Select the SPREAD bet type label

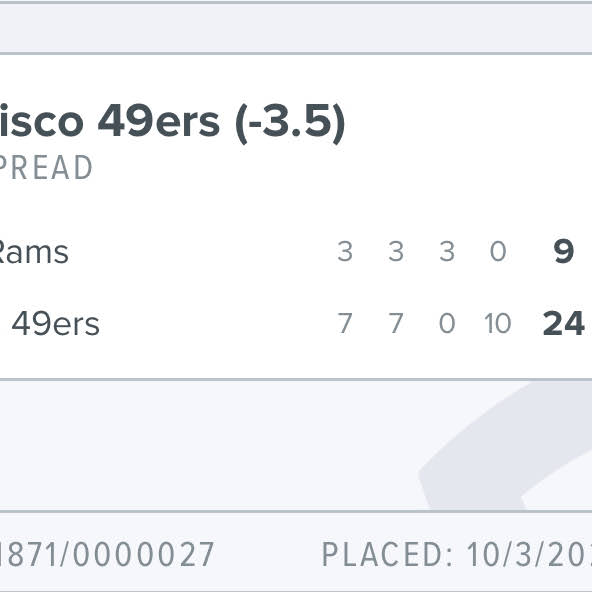pos(46,168)
